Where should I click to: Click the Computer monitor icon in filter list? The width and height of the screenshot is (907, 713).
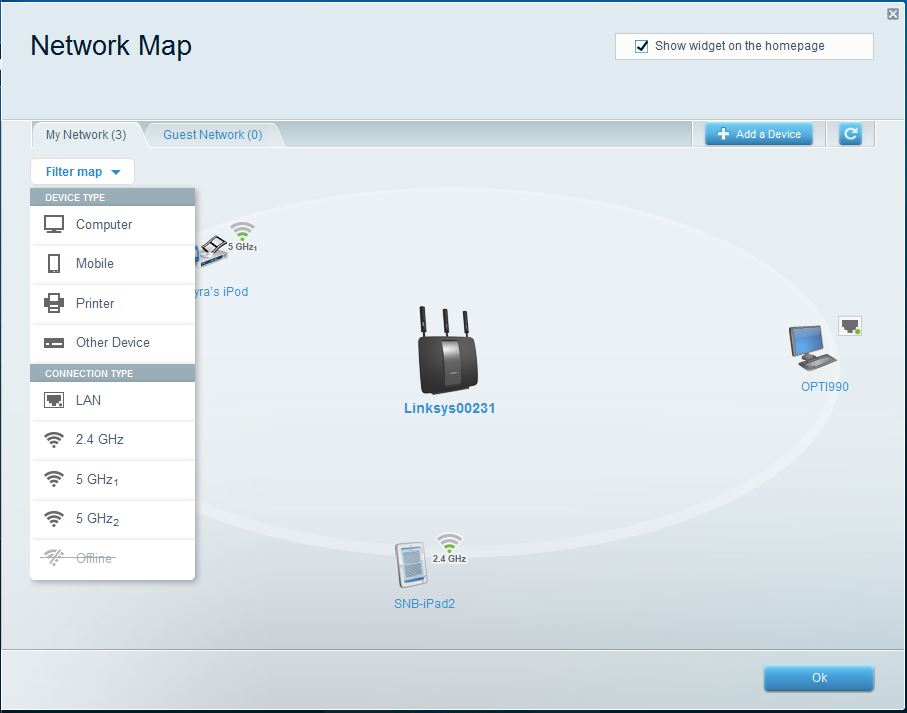click(x=54, y=224)
